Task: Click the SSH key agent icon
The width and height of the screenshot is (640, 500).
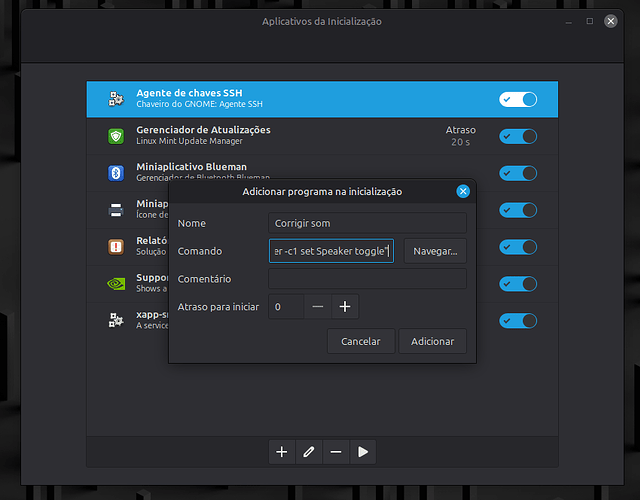Action: pos(116,99)
